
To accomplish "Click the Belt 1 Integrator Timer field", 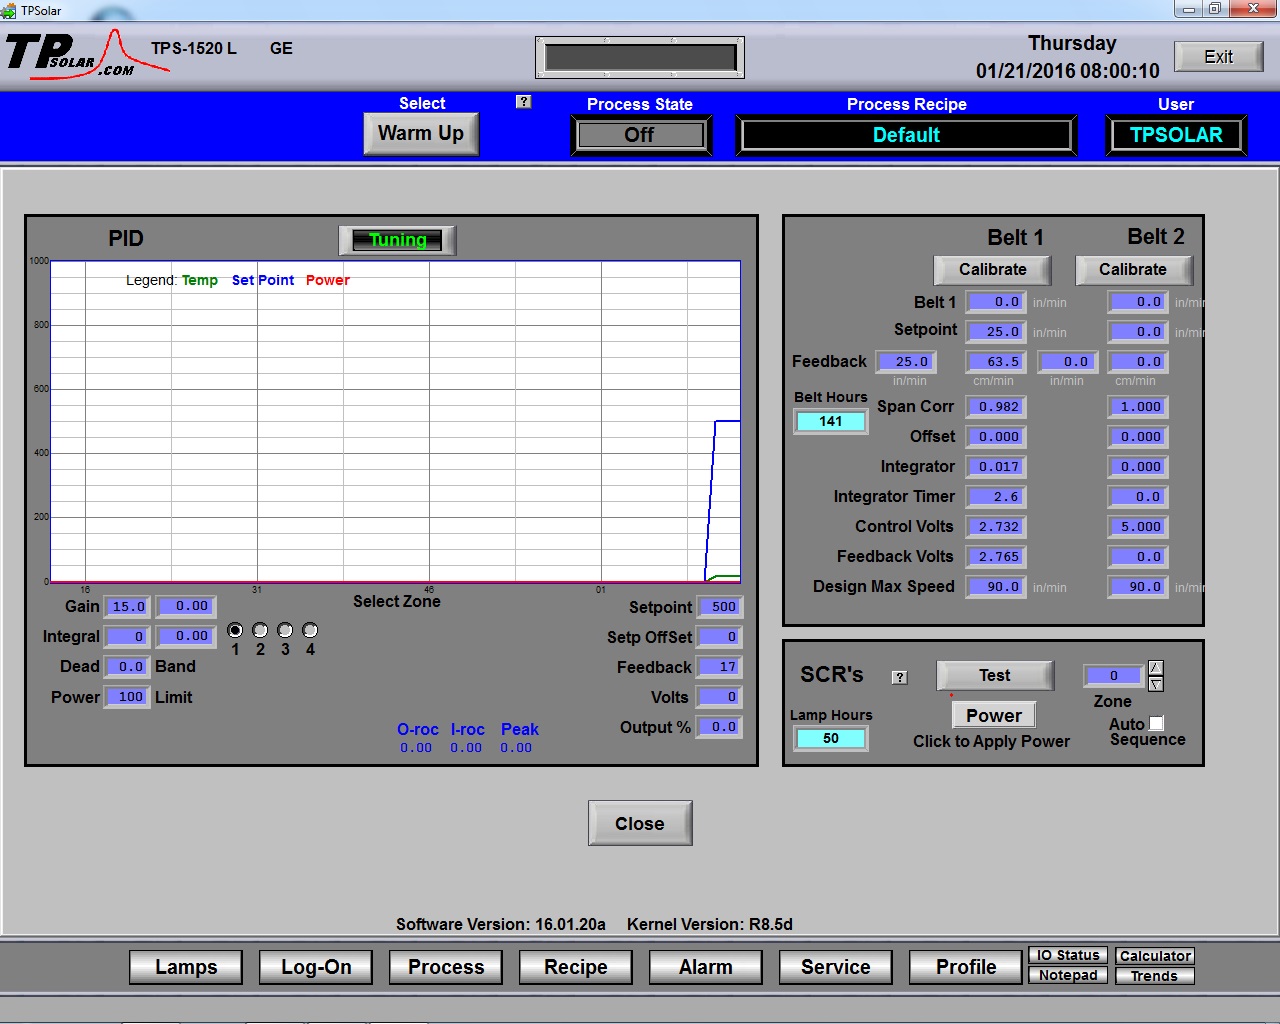I will tap(997, 496).
